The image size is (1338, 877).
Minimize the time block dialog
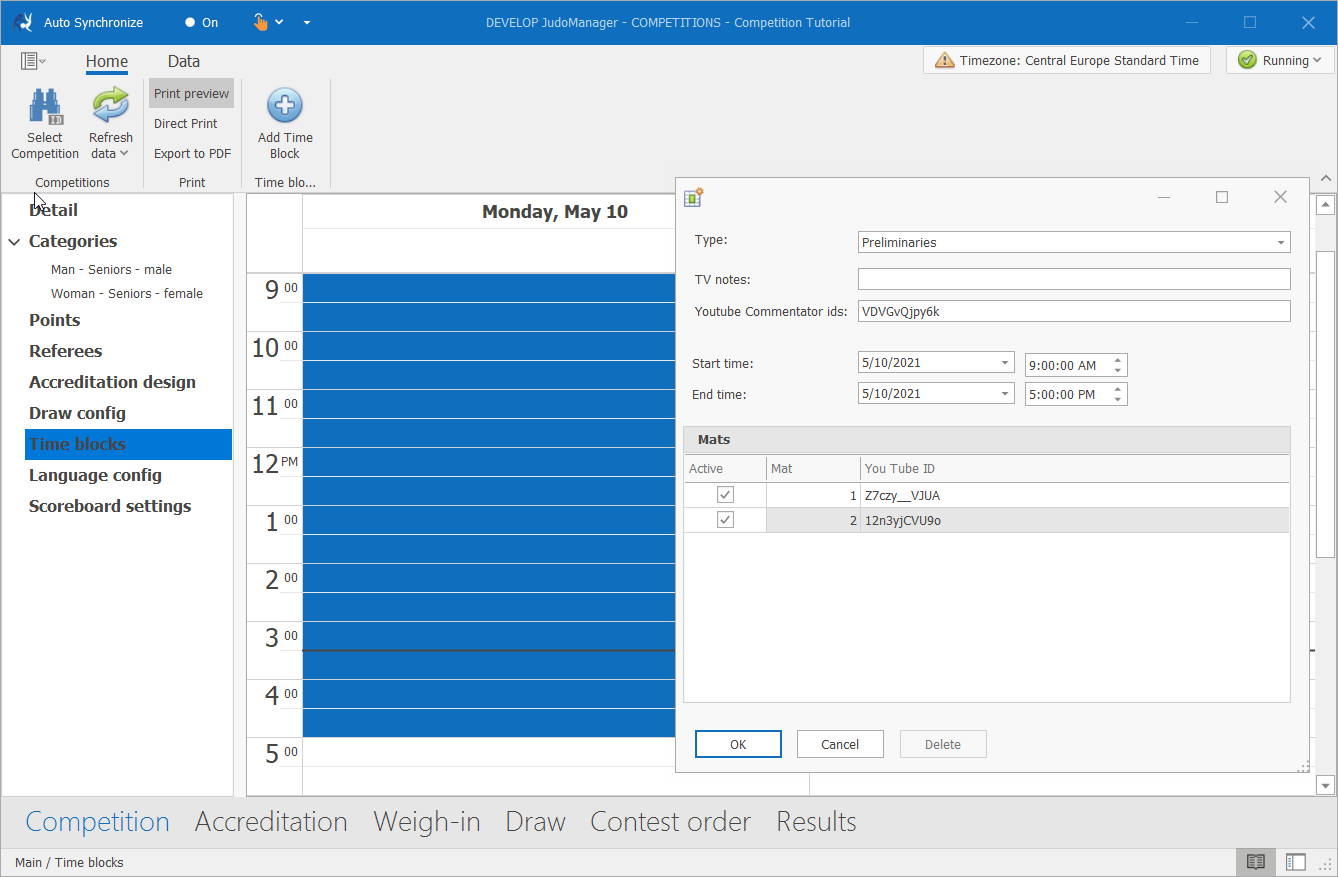coord(1164,197)
